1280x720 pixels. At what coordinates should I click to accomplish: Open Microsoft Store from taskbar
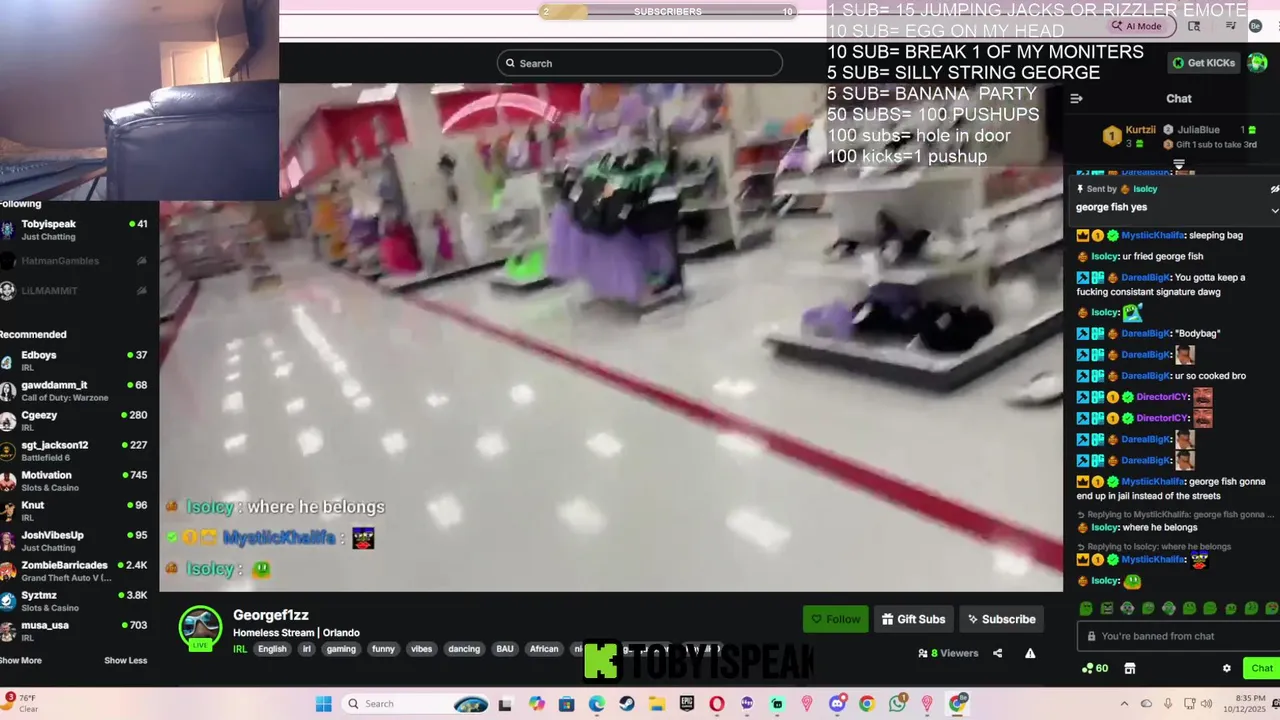(x=567, y=704)
